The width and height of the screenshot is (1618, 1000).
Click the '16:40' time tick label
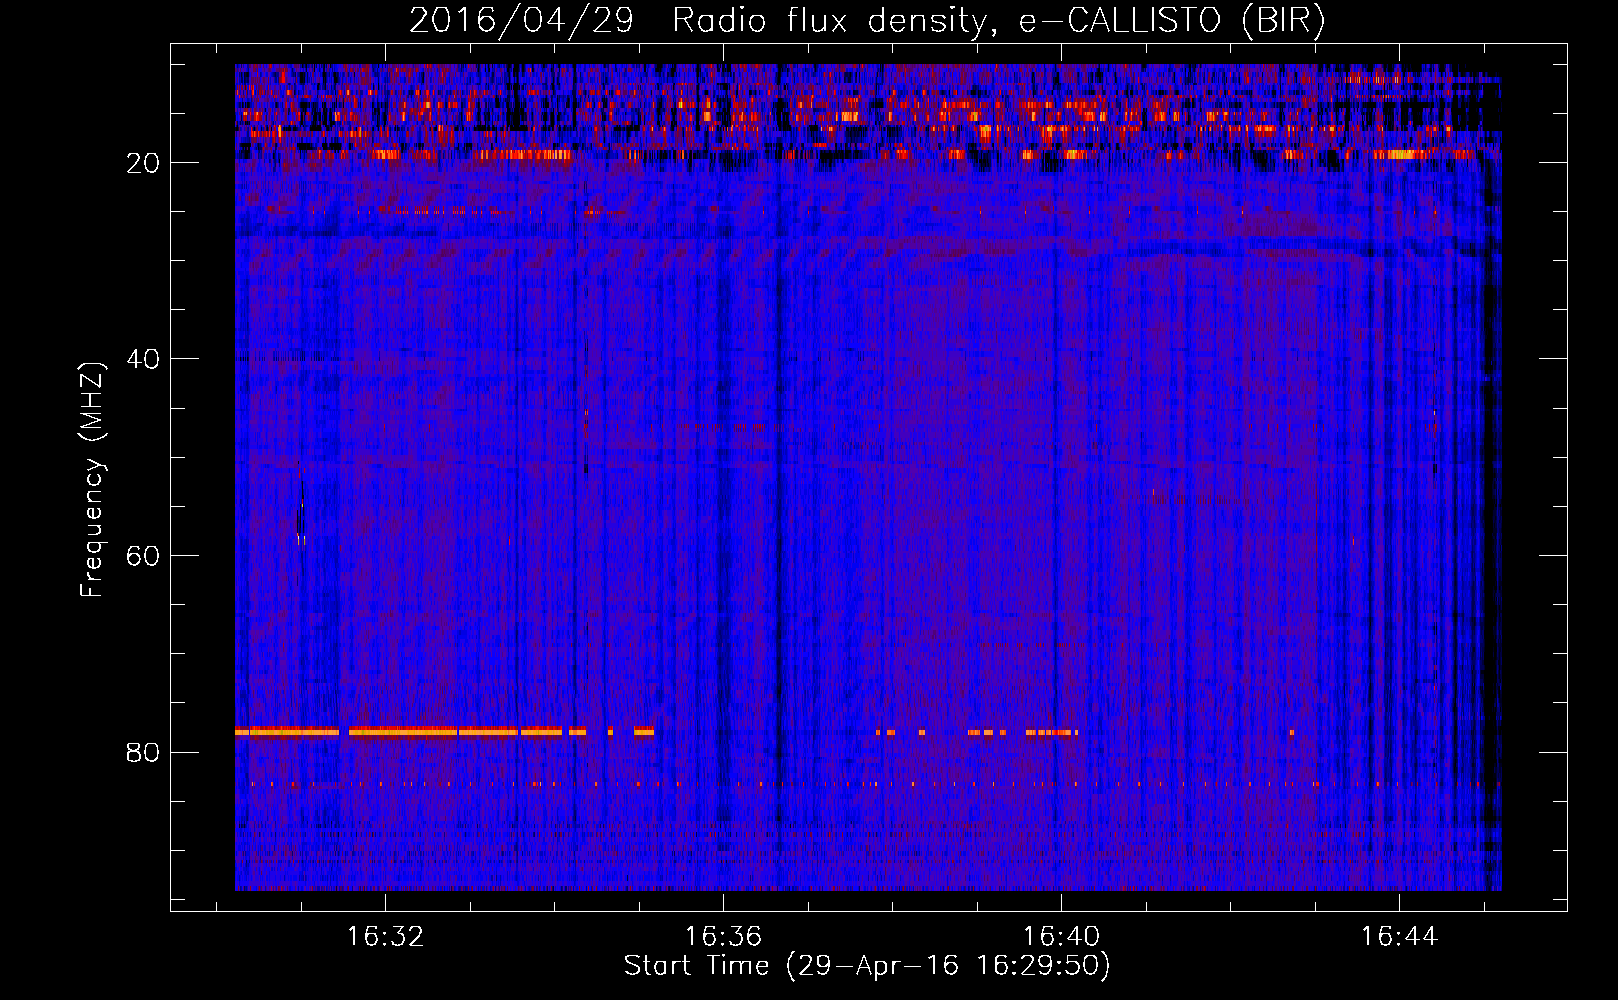1061,936
